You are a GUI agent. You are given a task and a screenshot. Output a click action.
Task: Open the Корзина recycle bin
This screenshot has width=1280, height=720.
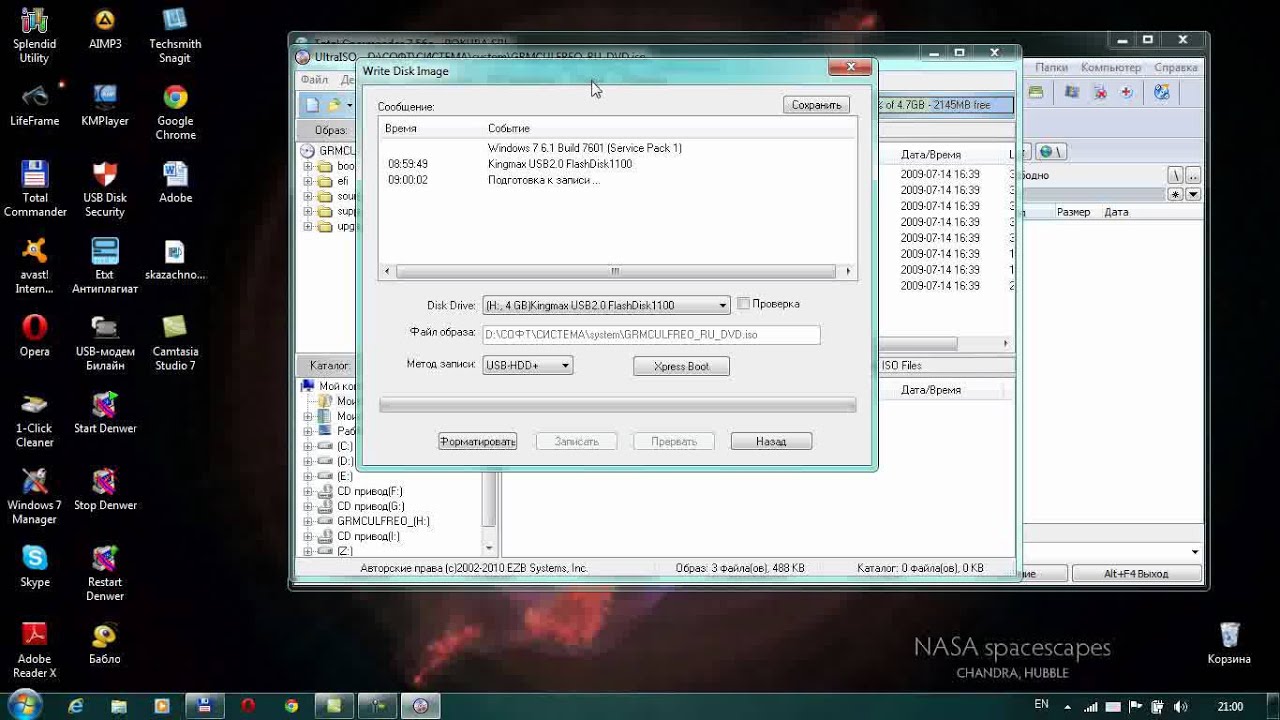point(1229,644)
